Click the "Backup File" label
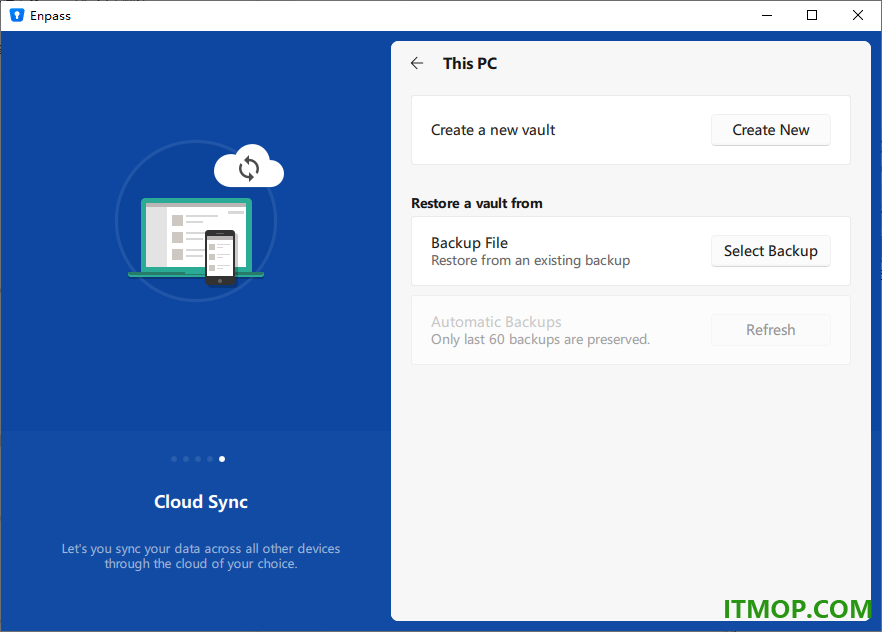Screen dimensions: 882x632 click(469, 242)
